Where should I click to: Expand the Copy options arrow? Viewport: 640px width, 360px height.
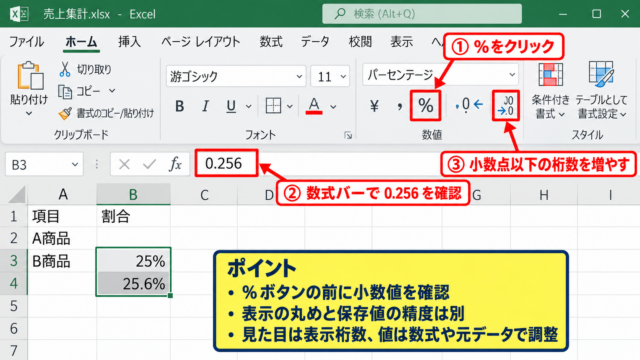click(x=112, y=91)
